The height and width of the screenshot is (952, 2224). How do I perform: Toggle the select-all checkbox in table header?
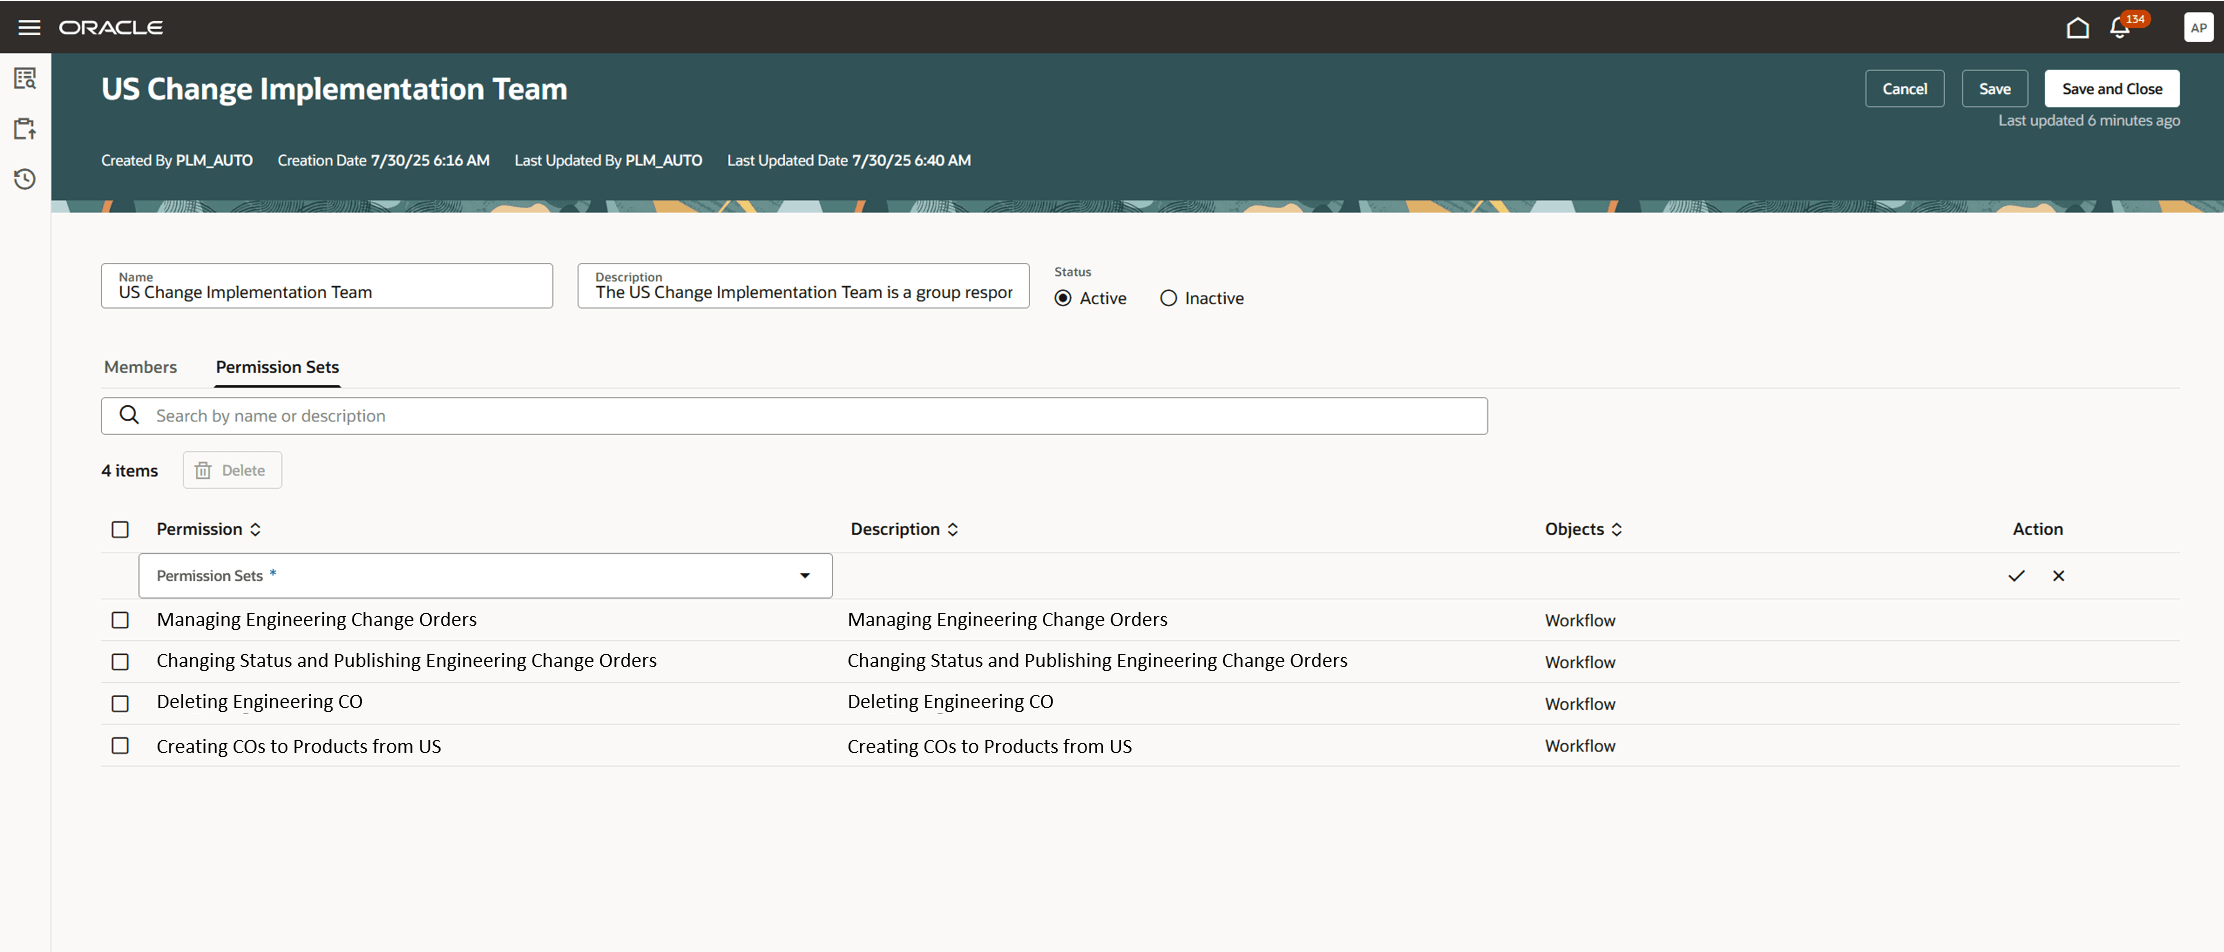(120, 529)
